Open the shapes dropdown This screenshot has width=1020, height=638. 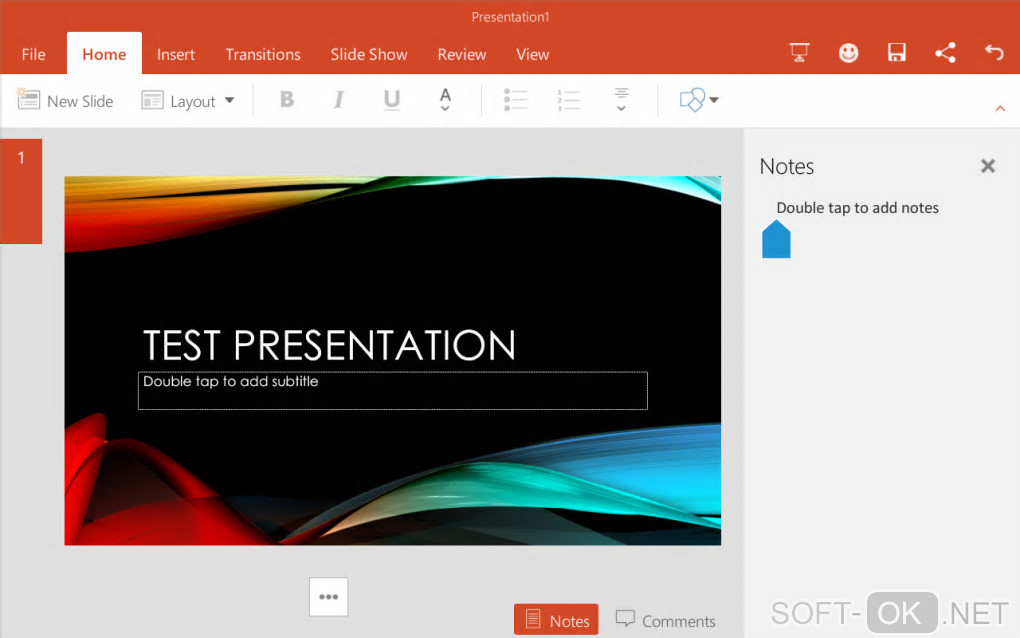(699, 100)
